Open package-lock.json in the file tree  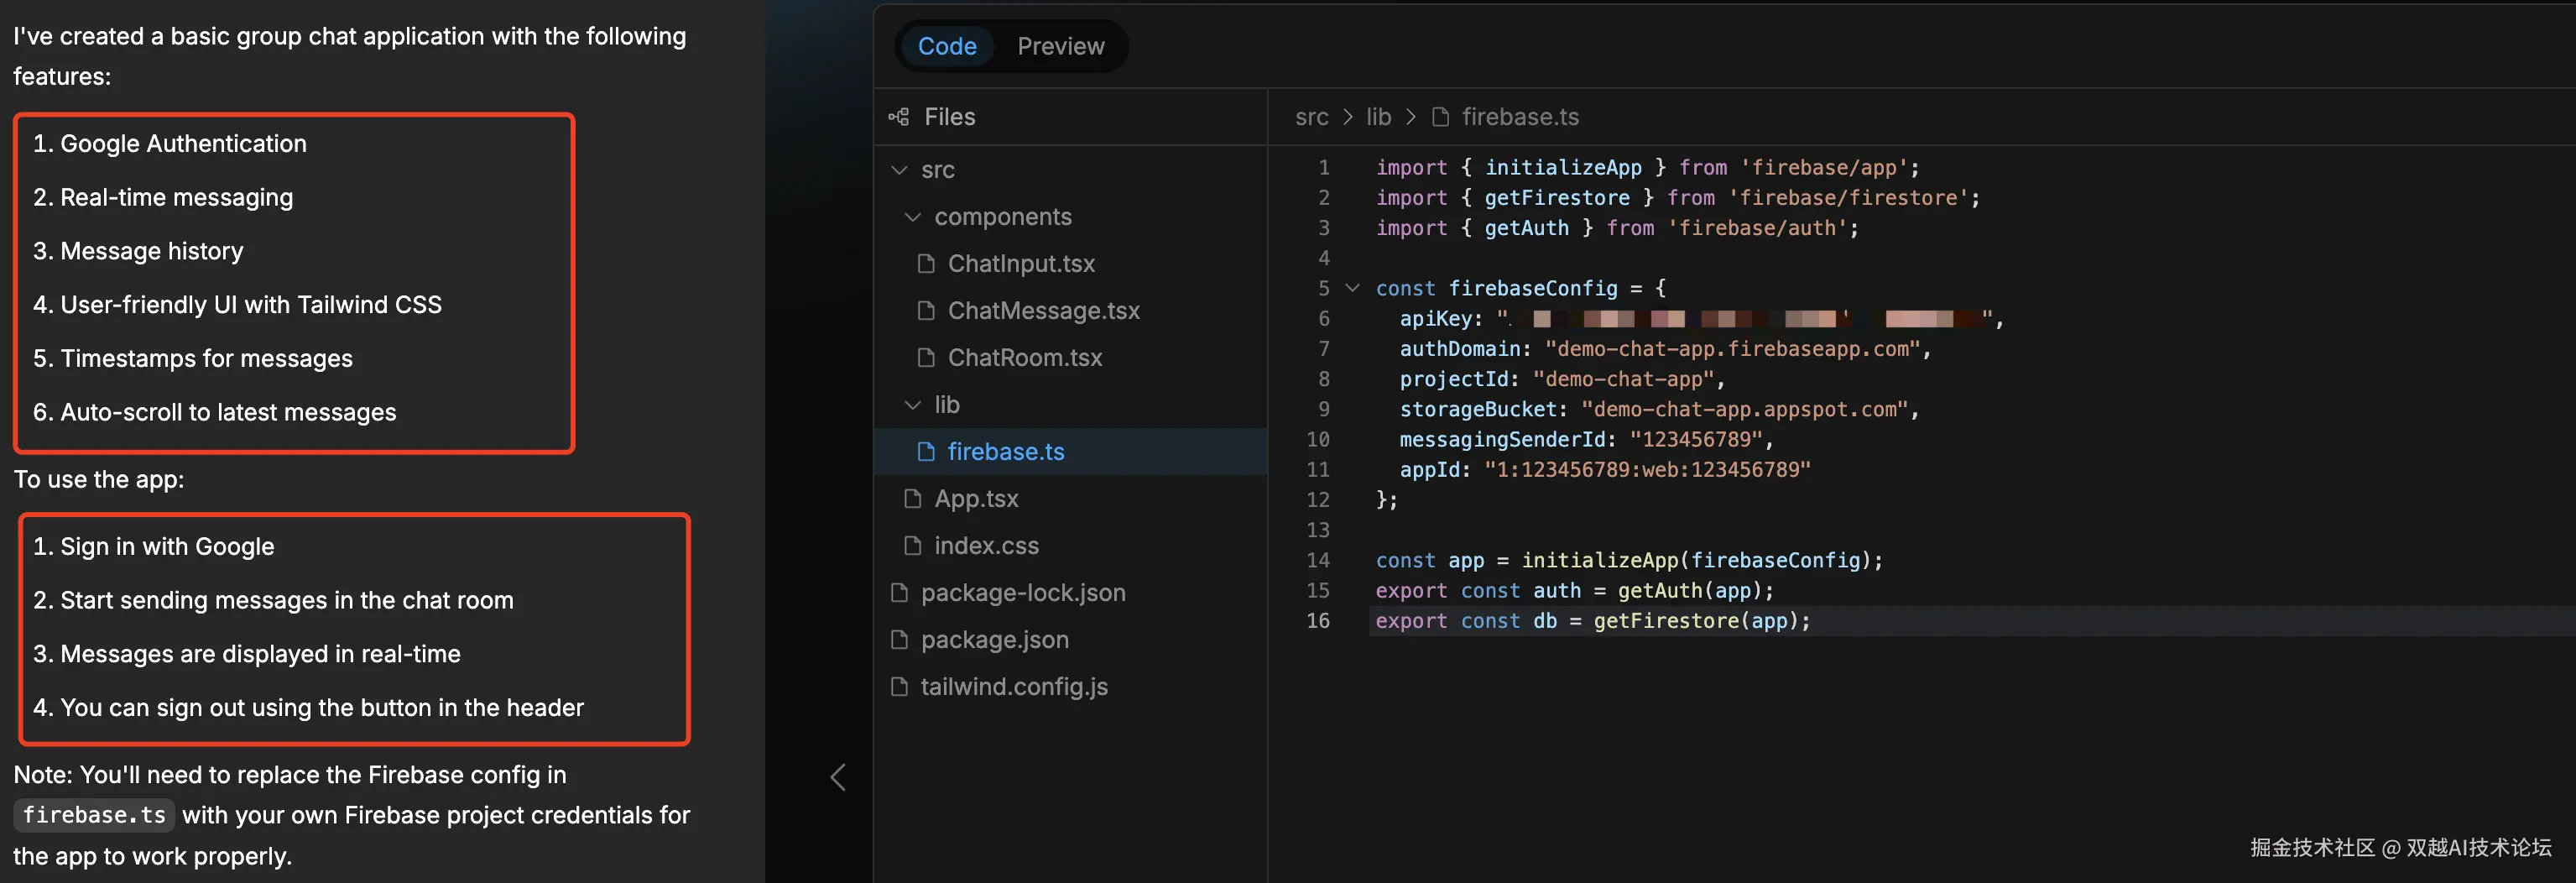(x=1022, y=593)
